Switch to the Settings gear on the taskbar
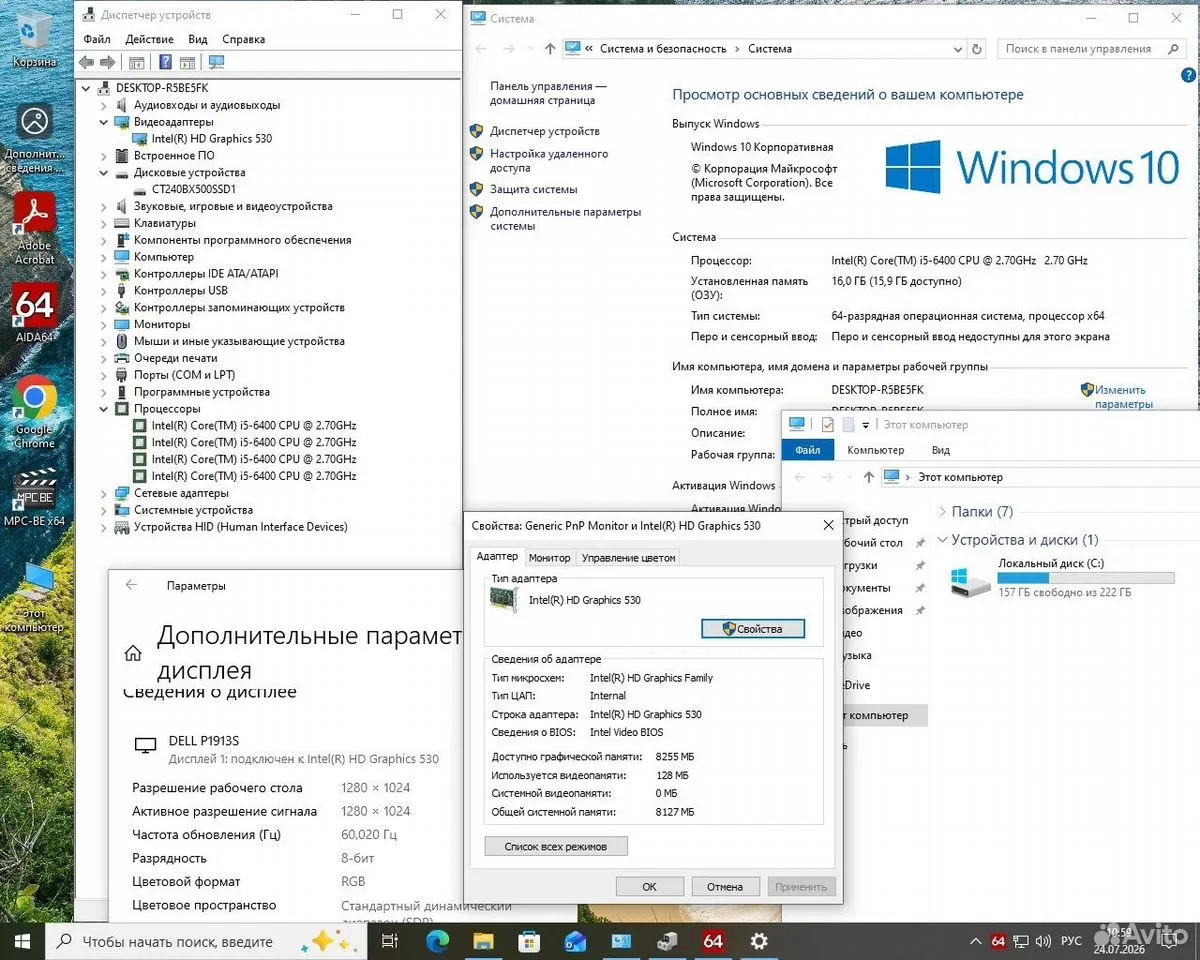Image resolution: width=1200 pixels, height=960 pixels. point(759,941)
